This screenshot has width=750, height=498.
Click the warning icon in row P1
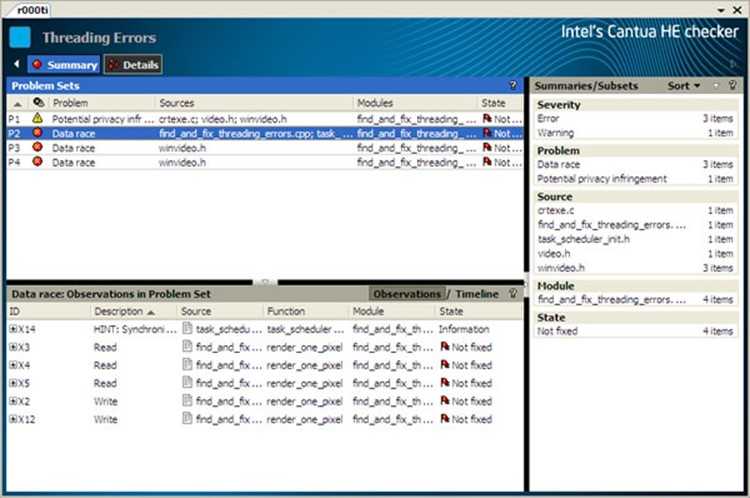coord(37,118)
